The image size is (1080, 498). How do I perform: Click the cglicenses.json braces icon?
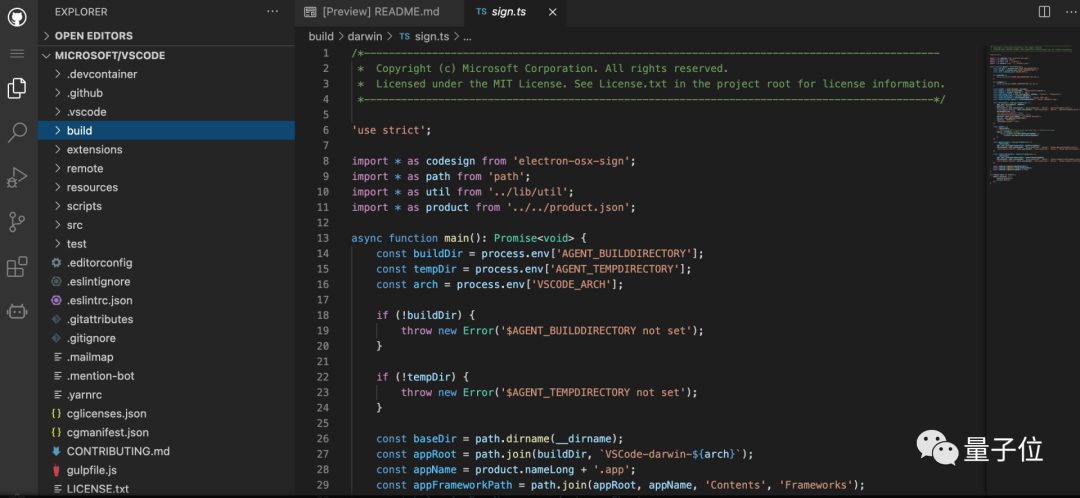pos(56,414)
